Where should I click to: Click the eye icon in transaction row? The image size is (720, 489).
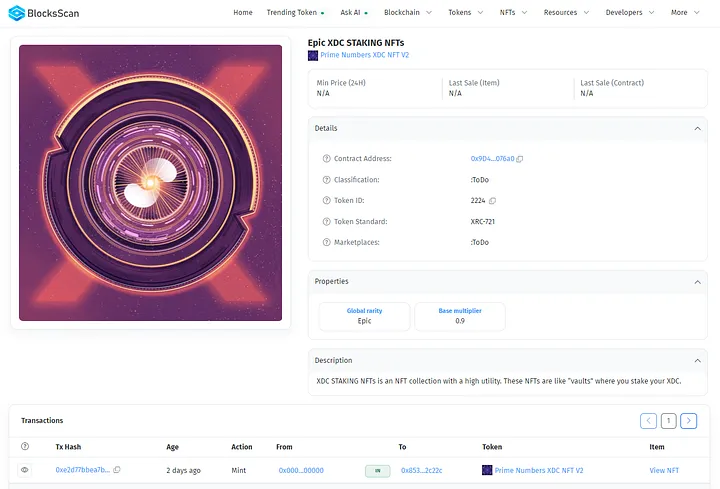[x=25, y=470]
